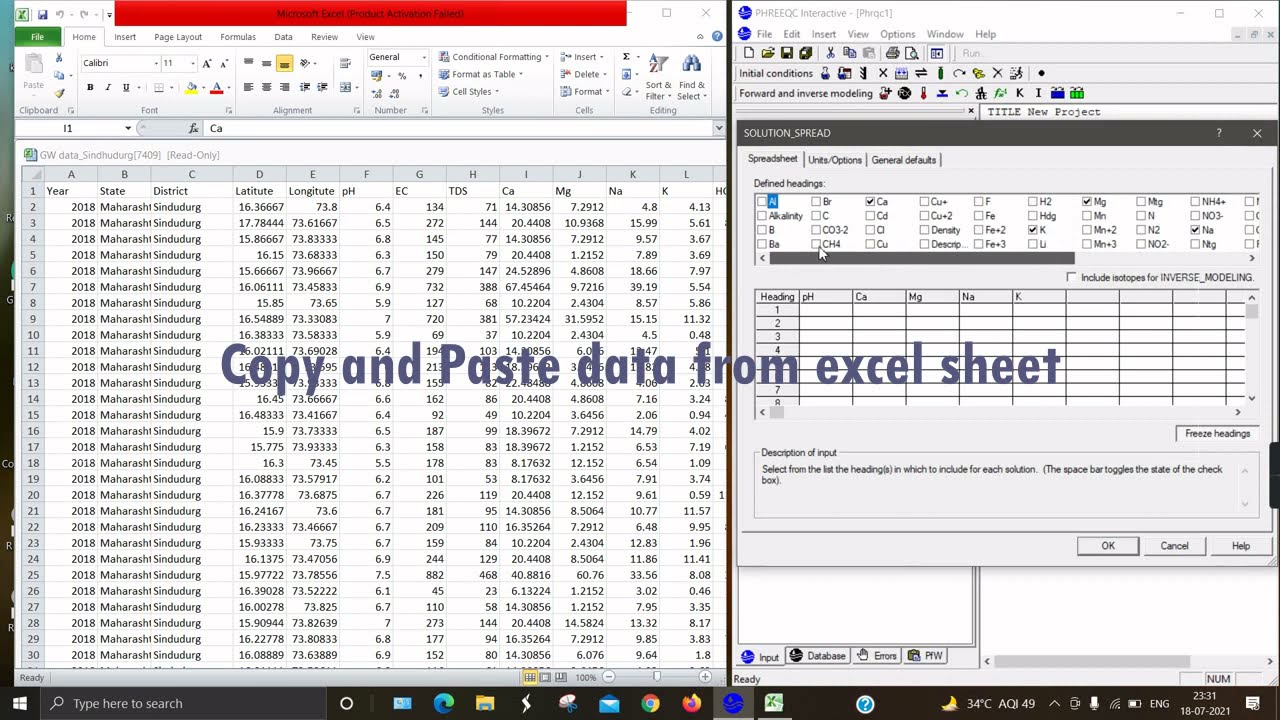The image size is (1280, 720).
Task: Click the black dot icon in Initial conditions
Action: pos(1041,73)
